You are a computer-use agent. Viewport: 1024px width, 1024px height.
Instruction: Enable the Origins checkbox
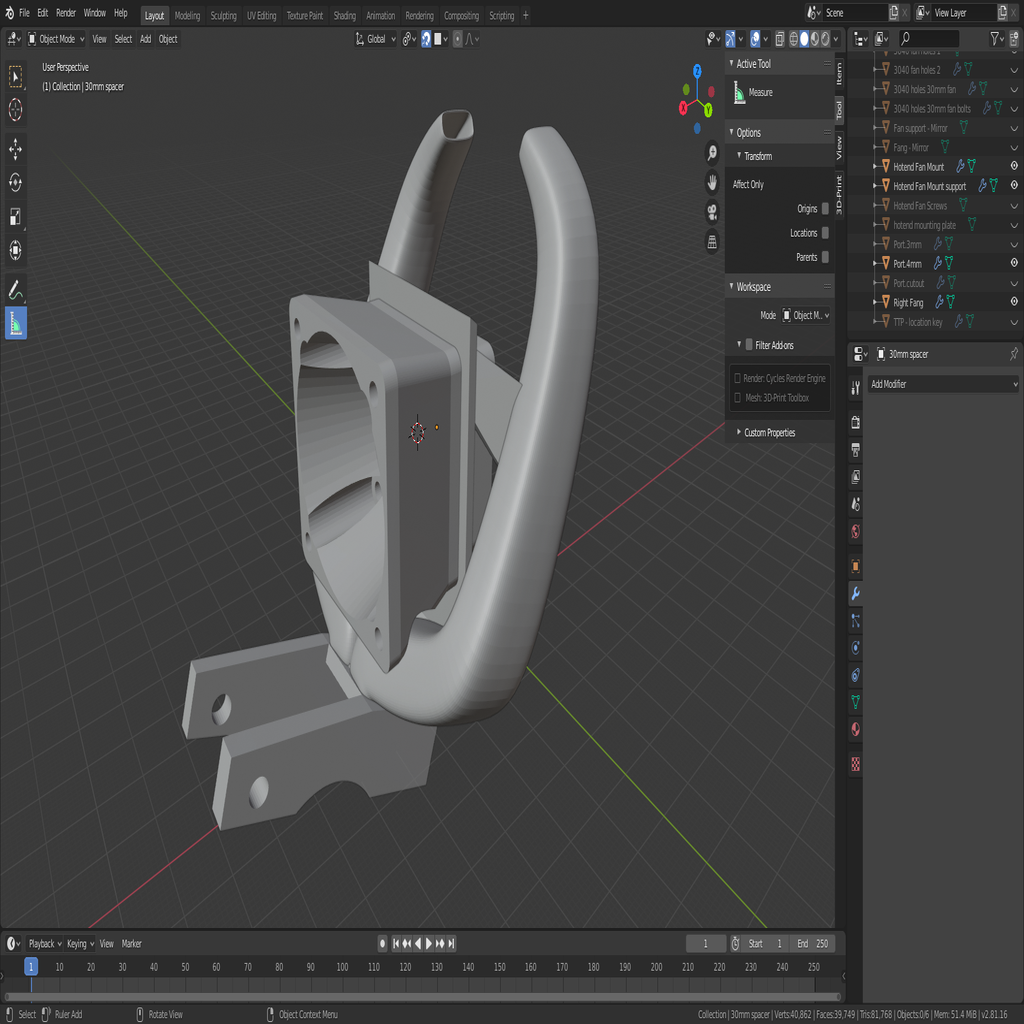click(x=825, y=209)
